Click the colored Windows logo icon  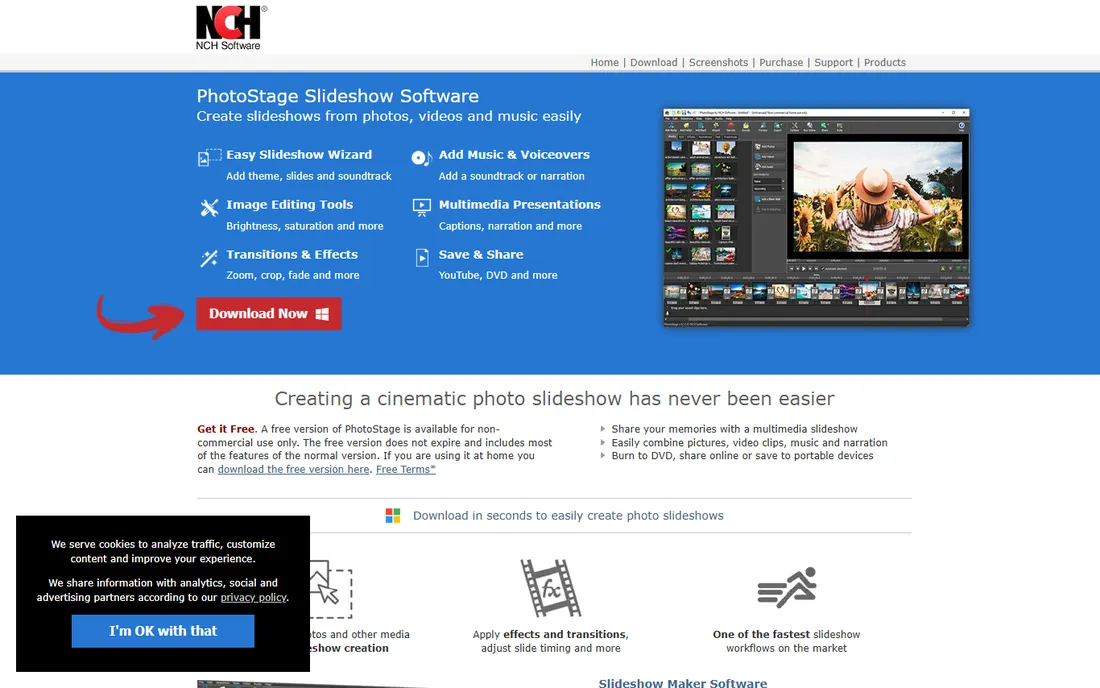click(x=393, y=515)
